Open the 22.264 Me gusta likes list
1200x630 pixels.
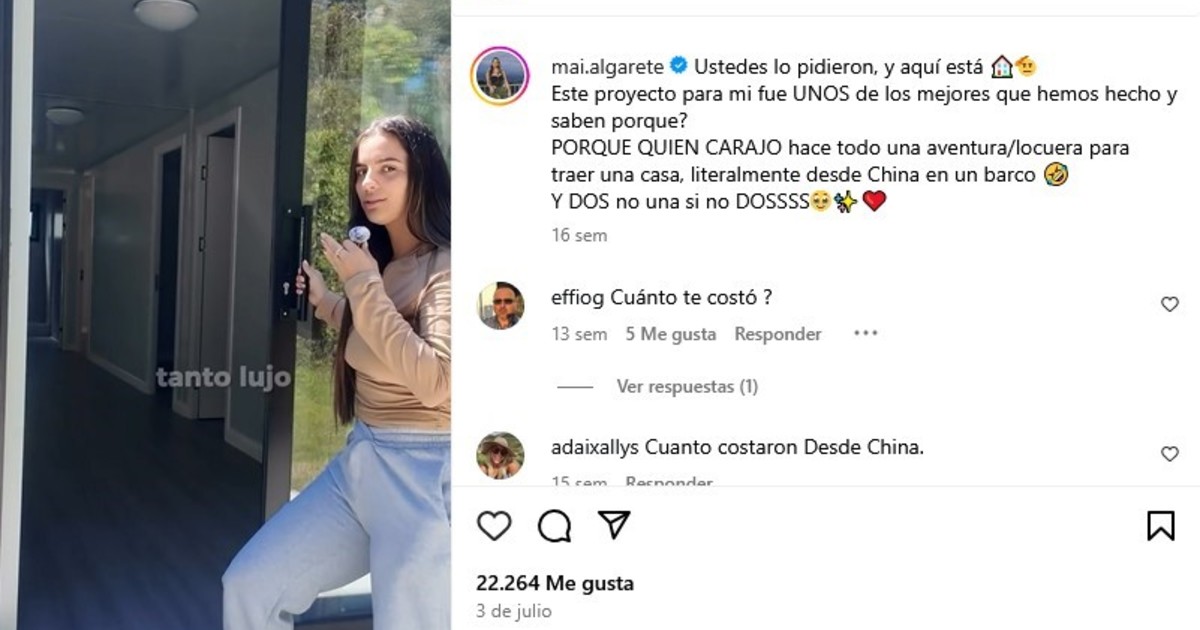pos(555,583)
